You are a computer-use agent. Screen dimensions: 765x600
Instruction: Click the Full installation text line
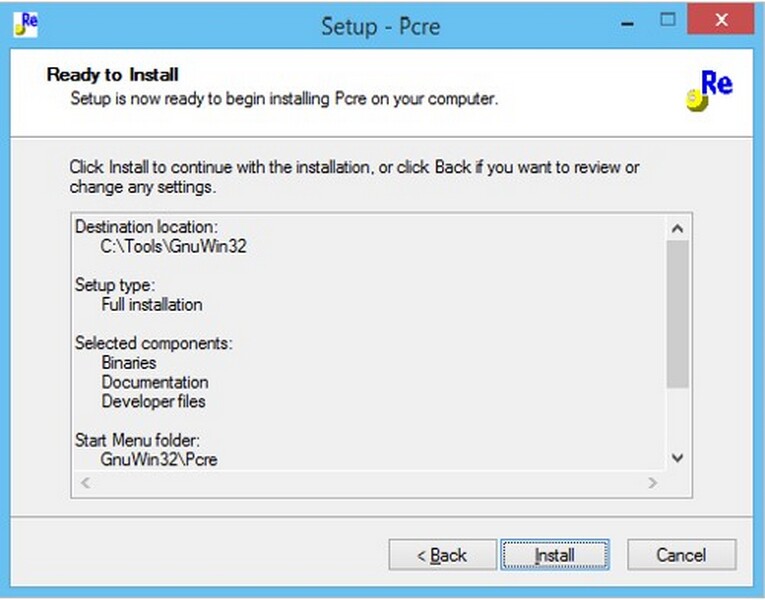[x=152, y=304]
